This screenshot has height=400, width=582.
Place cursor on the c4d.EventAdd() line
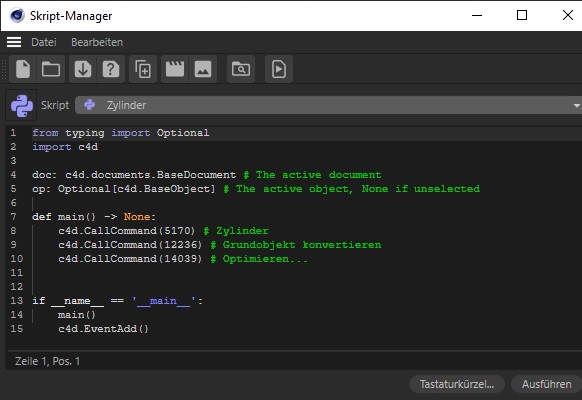pos(103,329)
